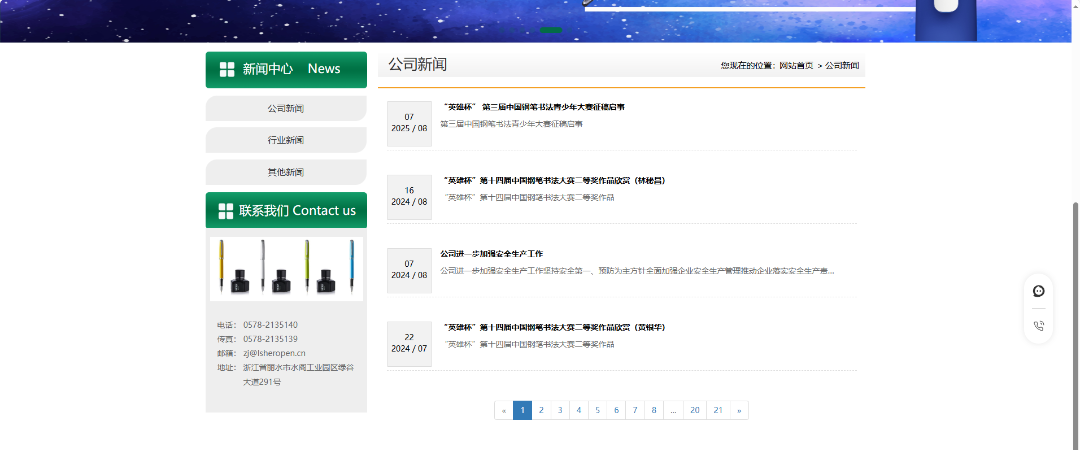This screenshot has width=1080, height=450.
Task: Click the customer service chat icon
Action: click(x=1039, y=291)
